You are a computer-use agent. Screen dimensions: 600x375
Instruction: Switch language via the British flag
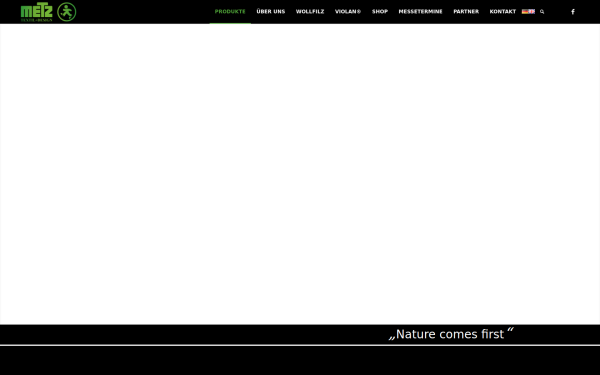click(x=532, y=11)
